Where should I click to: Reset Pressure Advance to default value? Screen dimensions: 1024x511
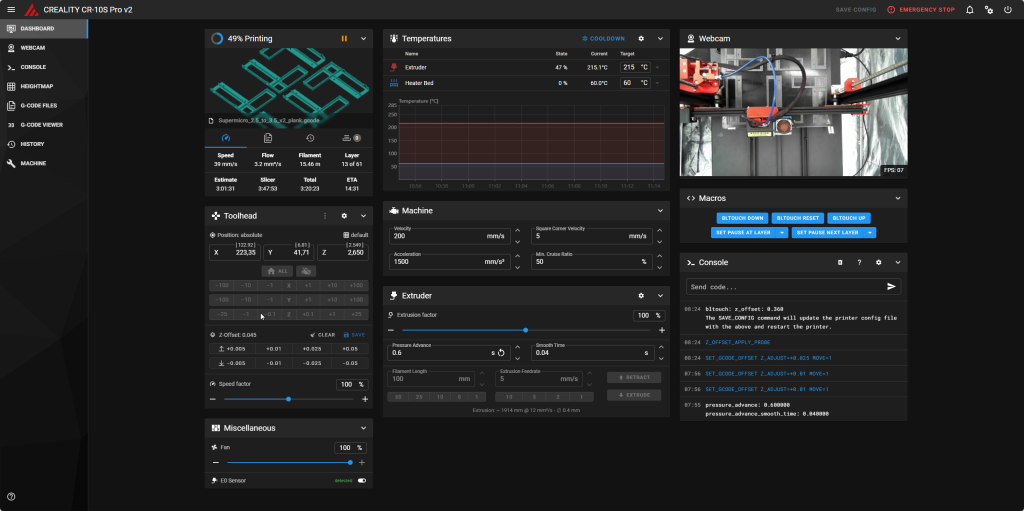(501, 352)
